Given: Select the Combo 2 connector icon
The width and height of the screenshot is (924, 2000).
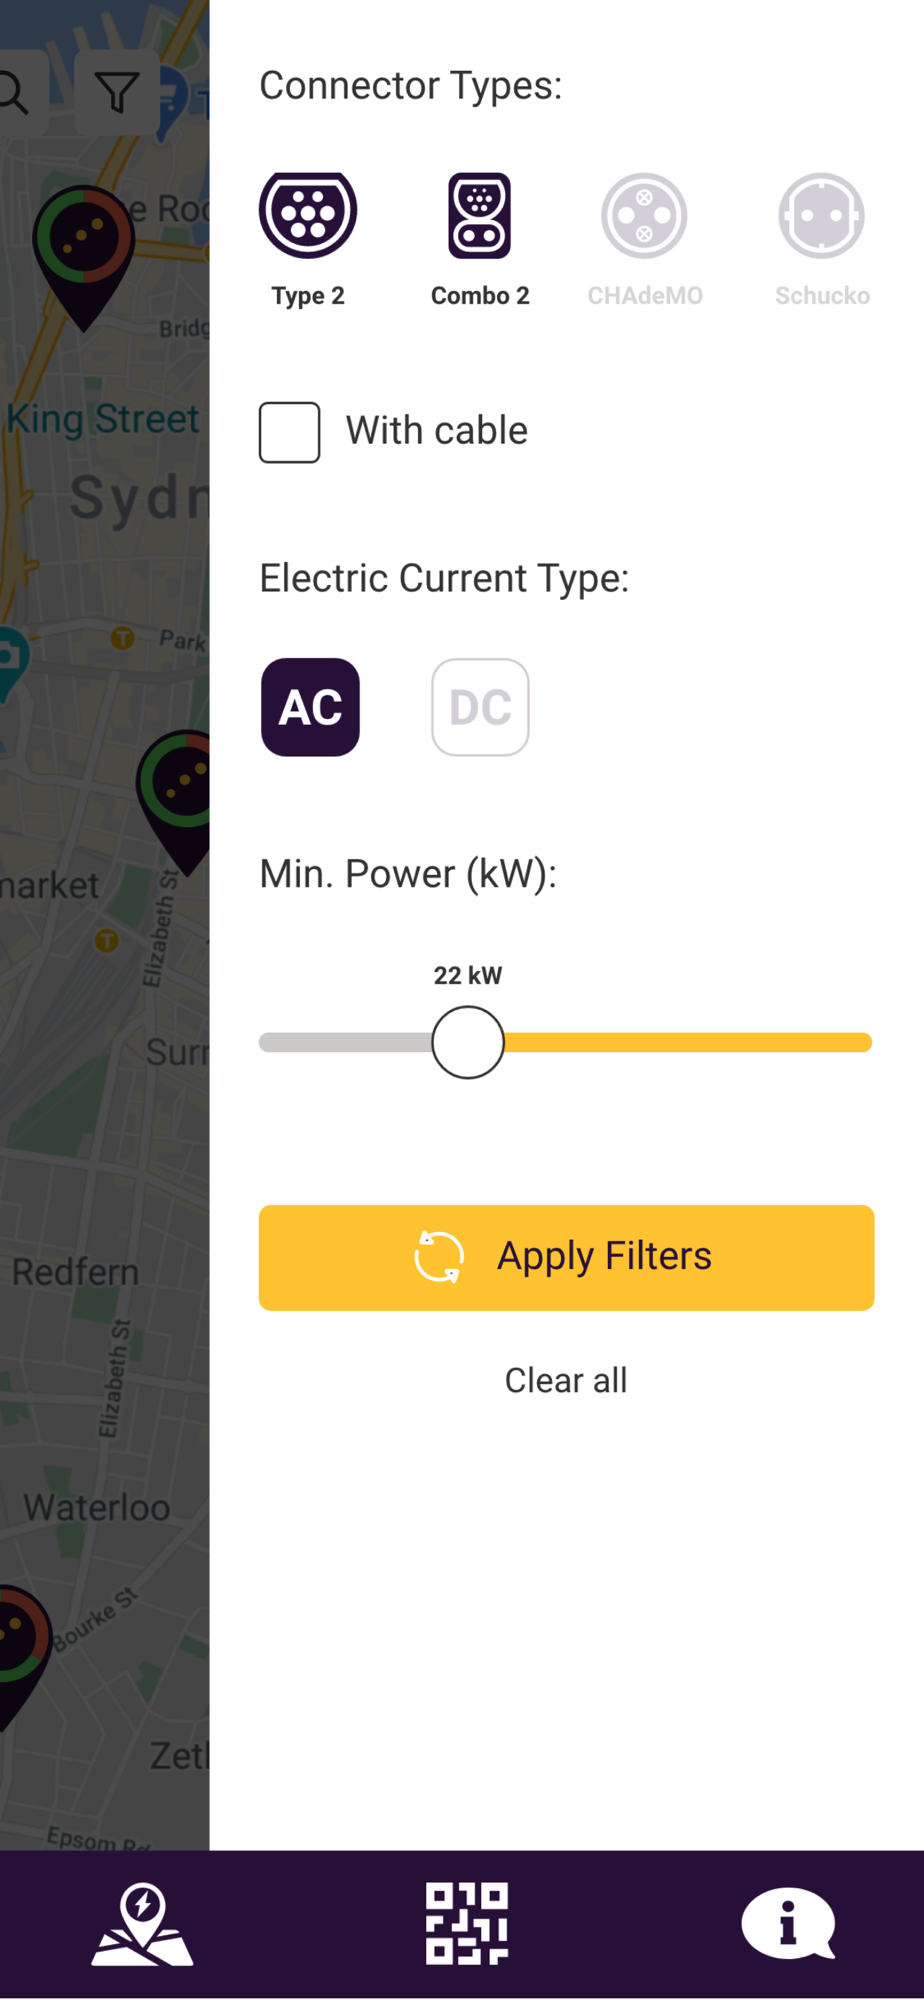Looking at the screenshot, I should 480,215.
